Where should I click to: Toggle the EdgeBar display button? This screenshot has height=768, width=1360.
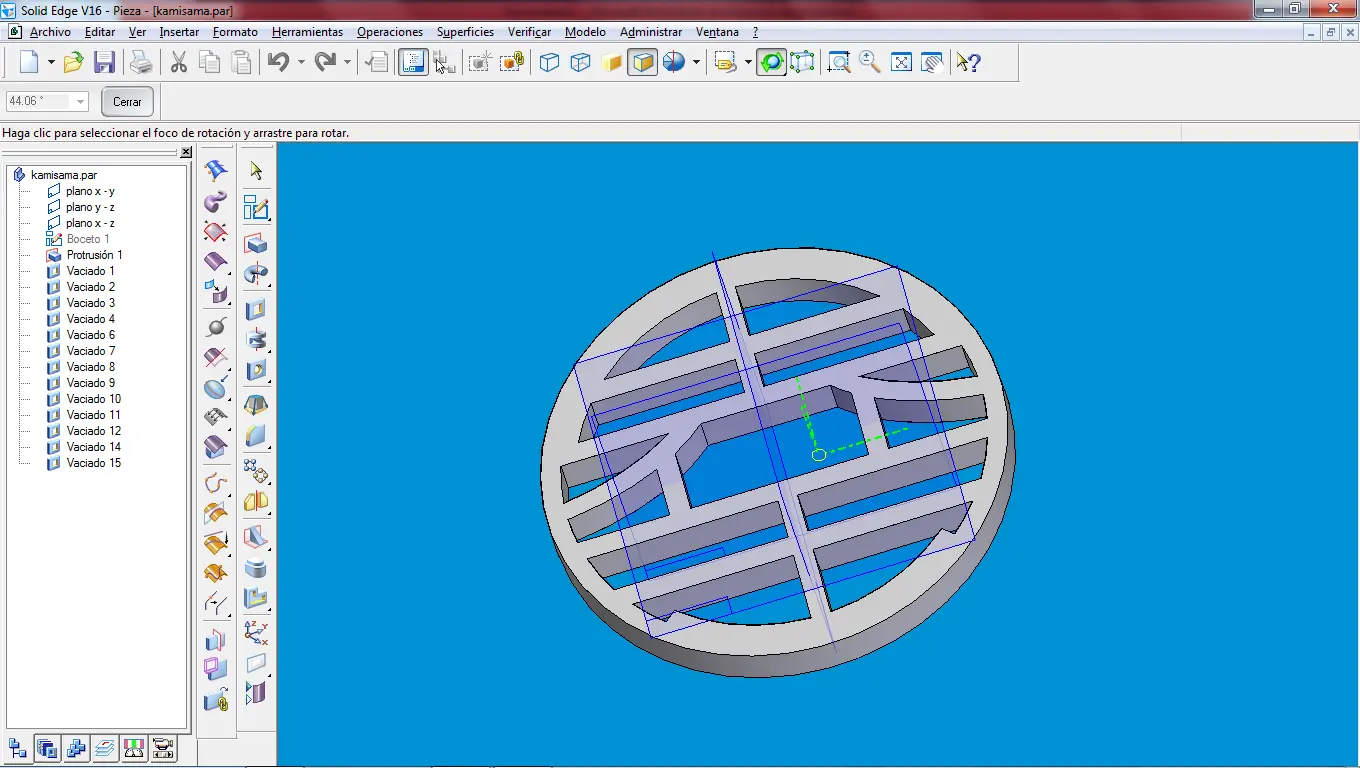pyautogui.click(x=412, y=63)
